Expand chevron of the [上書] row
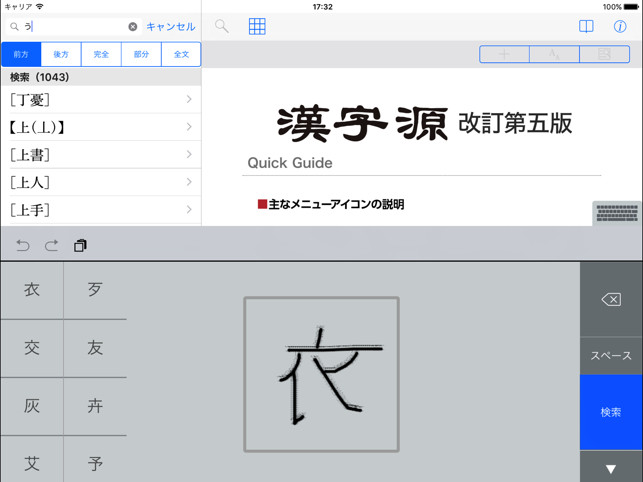Image resolution: width=643 pixels, height=482 pixels. click(189, 154)
